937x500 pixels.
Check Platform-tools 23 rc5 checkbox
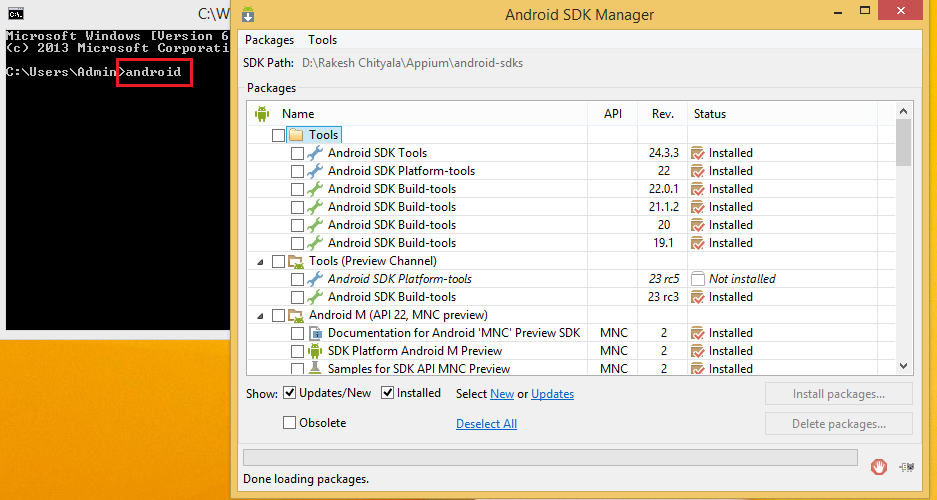[297, 278]
